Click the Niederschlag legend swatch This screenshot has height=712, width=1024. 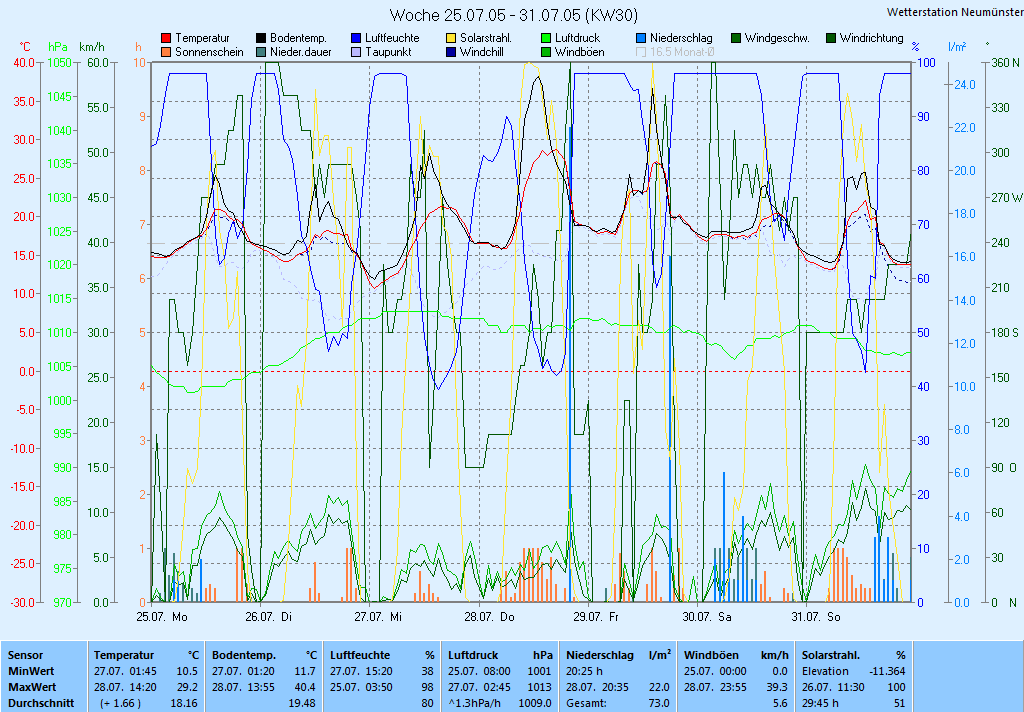(x=641, y=38)
